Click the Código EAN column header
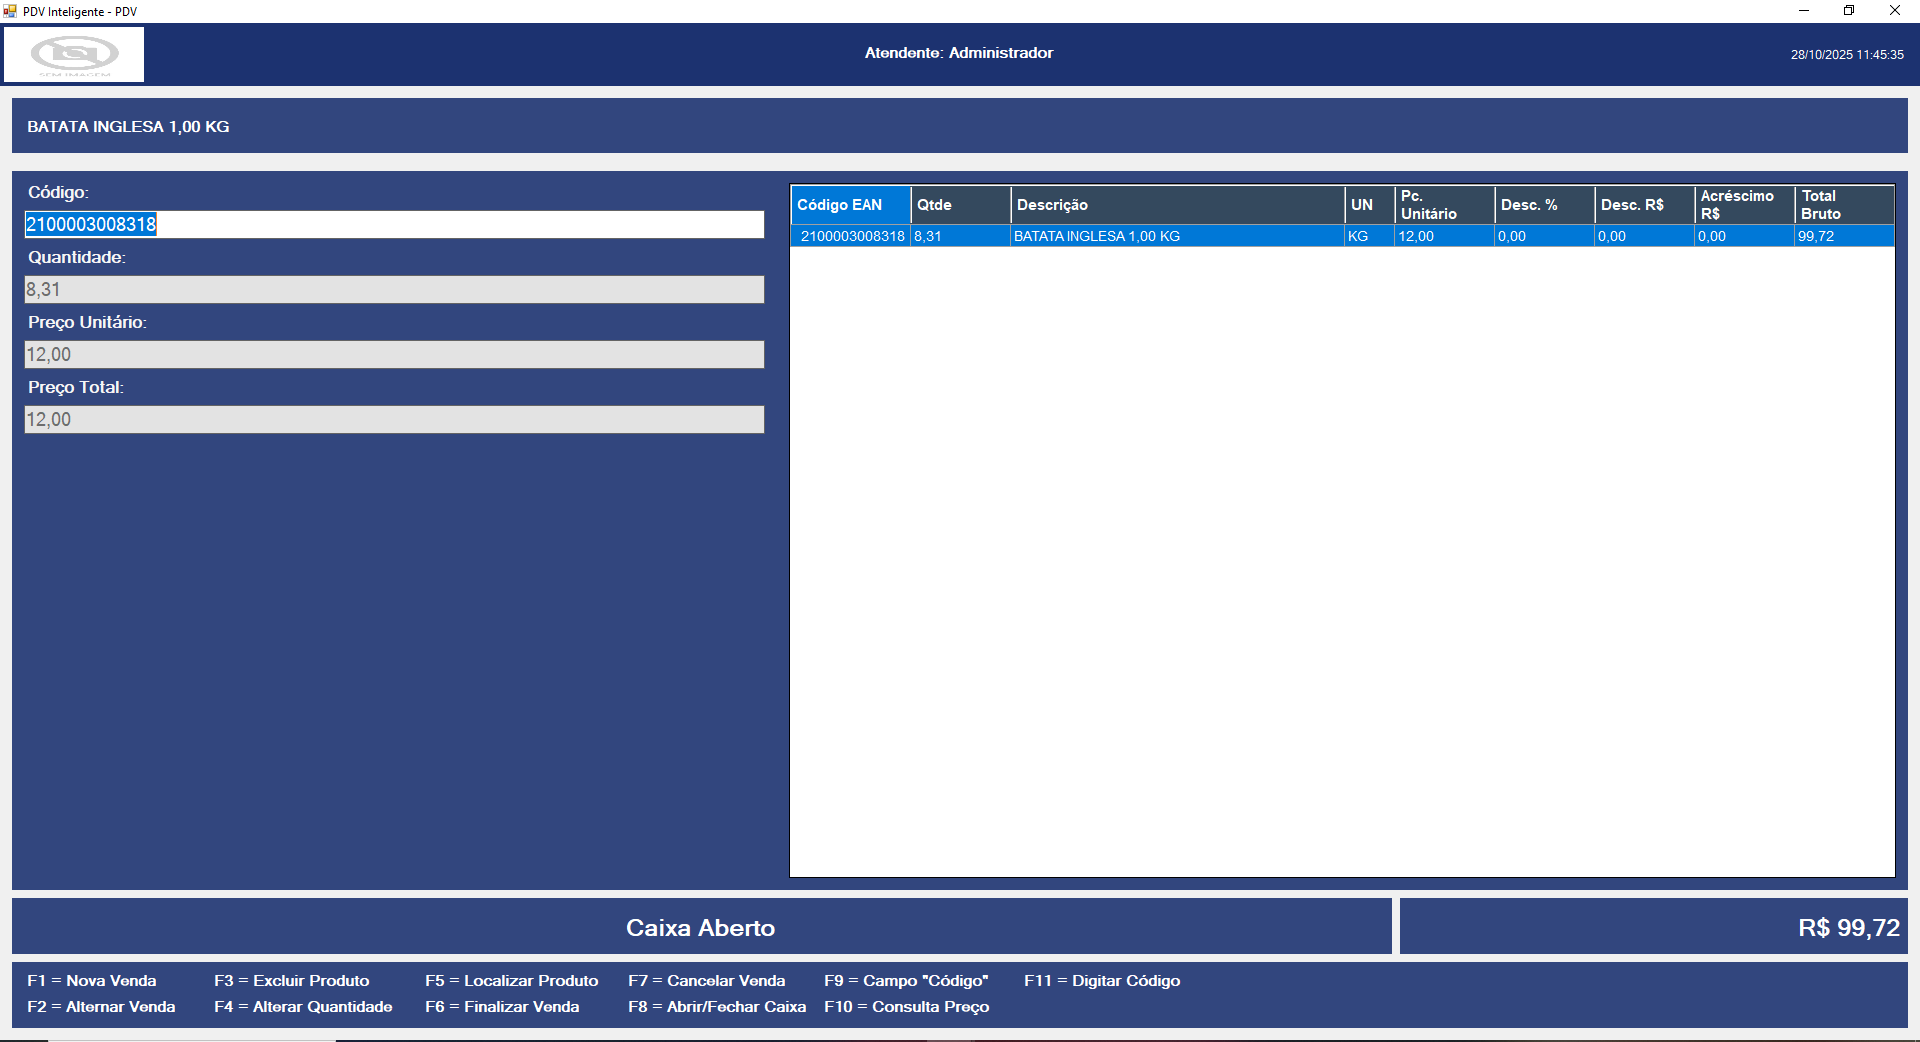This screenshot has width=1920, height=1042. [x=849, y=205]
